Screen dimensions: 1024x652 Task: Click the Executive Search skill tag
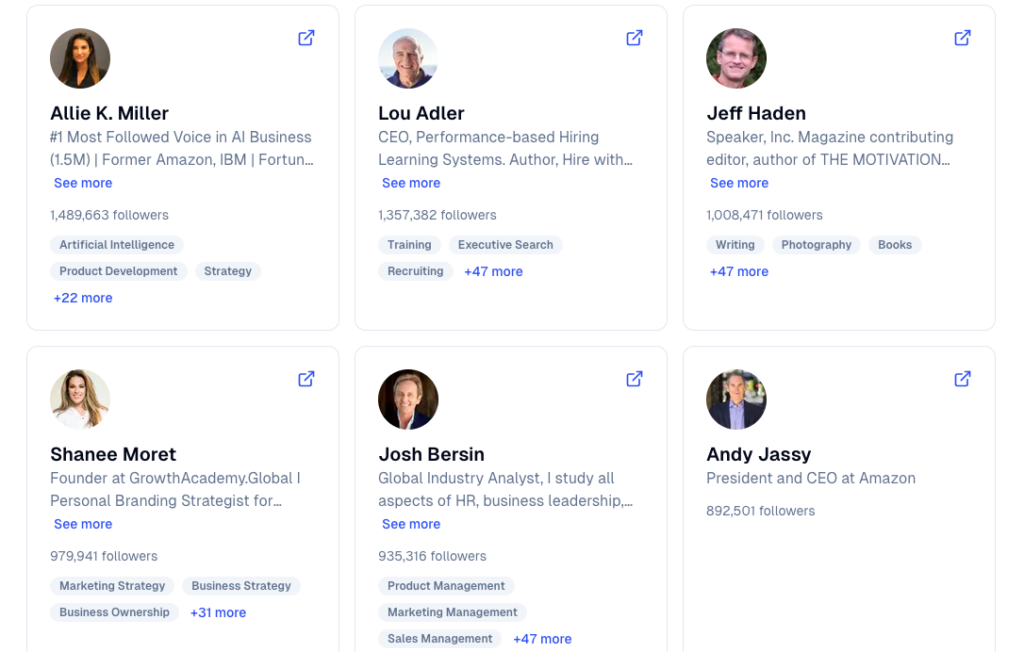(505, 245)
